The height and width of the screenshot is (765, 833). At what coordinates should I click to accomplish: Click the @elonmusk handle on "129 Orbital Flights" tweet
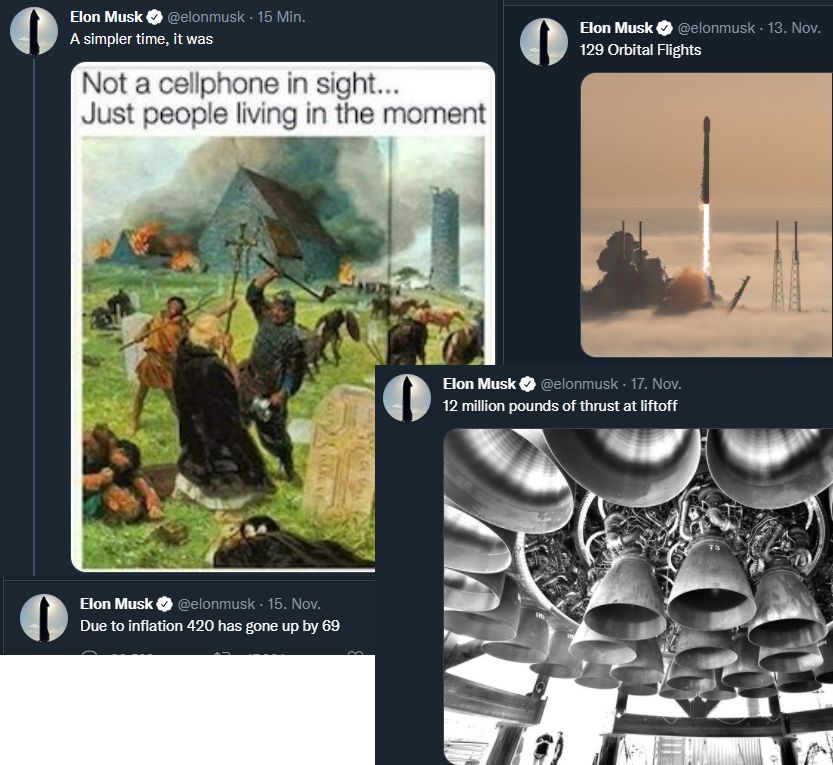pyautogui.click(x=714, y=28)
